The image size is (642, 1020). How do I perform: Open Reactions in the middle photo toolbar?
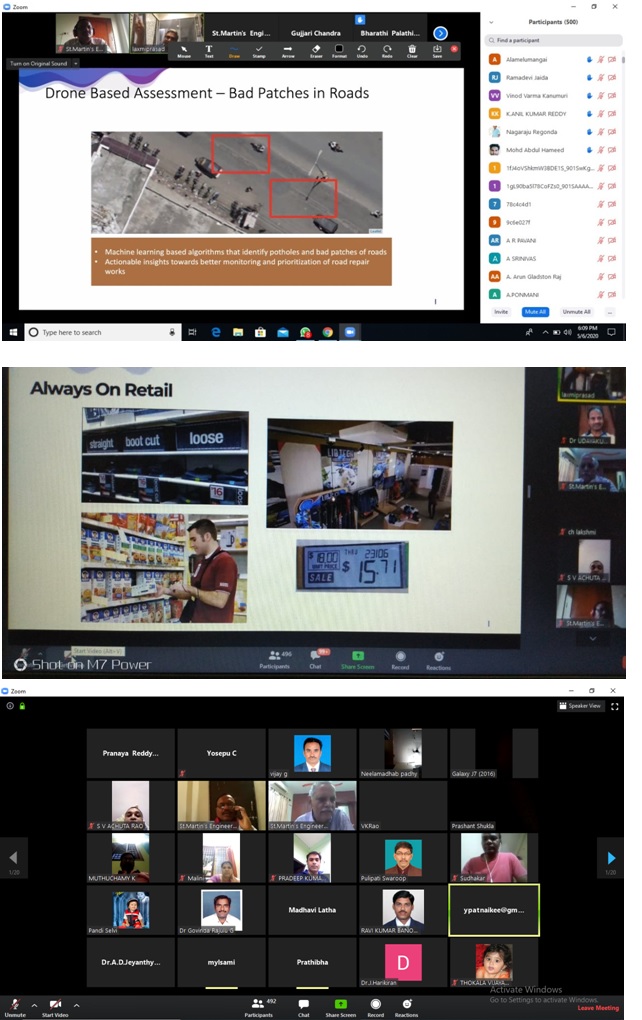point(438,660)
